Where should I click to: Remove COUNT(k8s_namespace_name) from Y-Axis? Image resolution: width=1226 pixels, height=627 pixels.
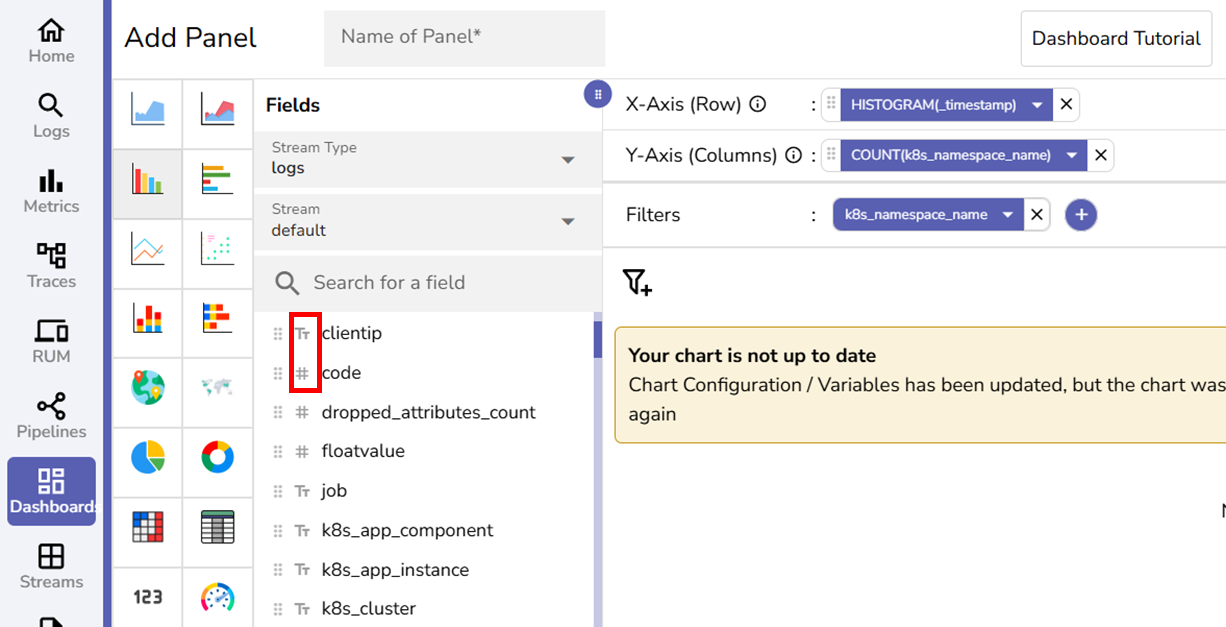click(x=1100, y=155)
